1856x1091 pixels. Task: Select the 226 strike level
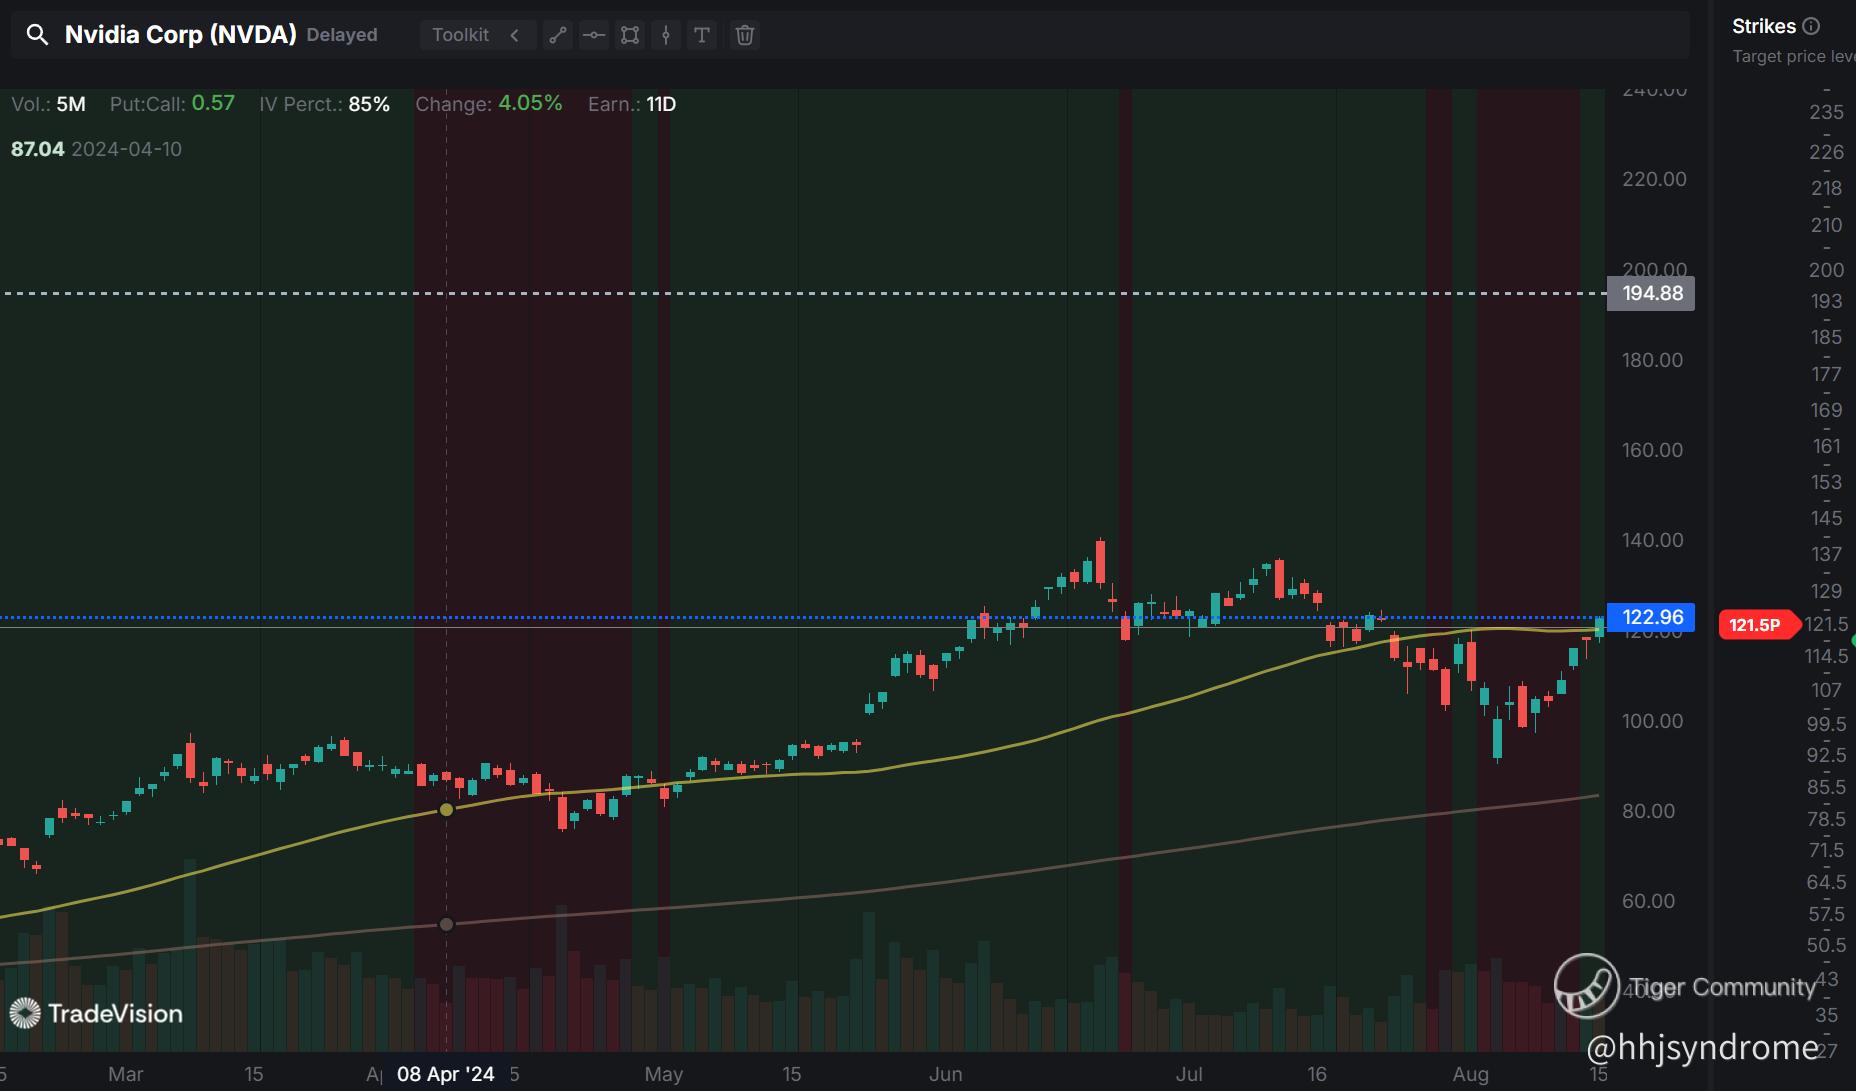(1826, 152)
